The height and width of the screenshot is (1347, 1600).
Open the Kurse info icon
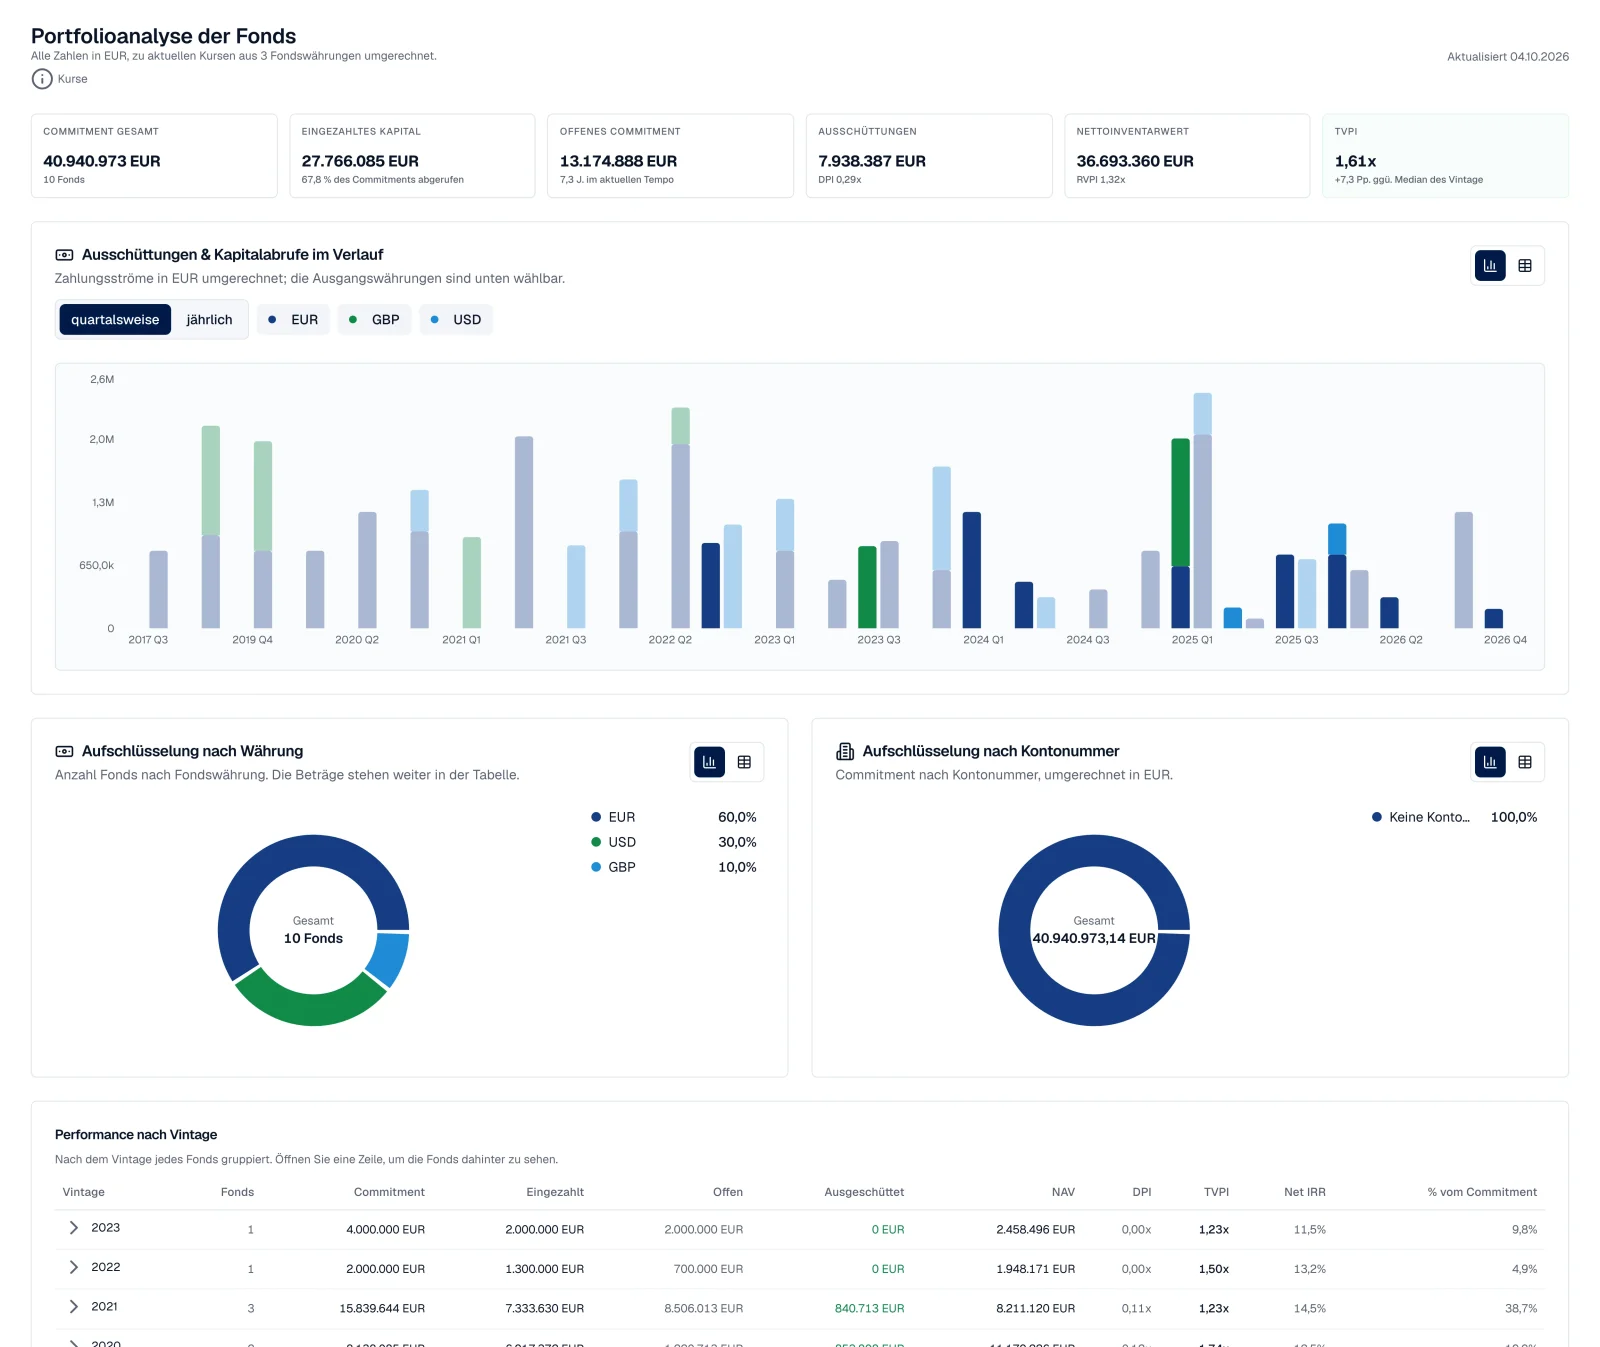tap(42, 79)
